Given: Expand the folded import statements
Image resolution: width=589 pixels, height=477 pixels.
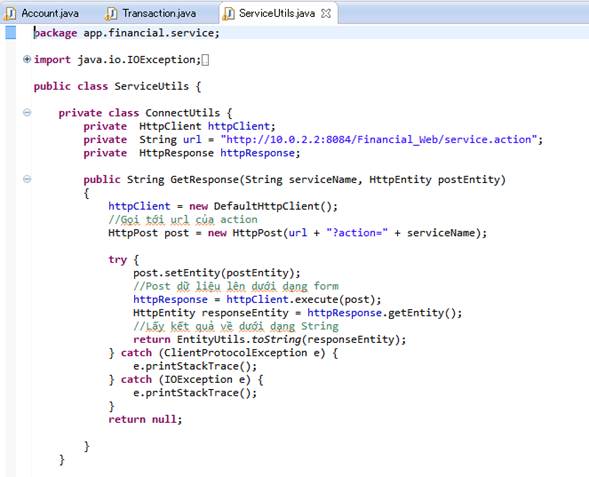Looking at the screenshot, I should point(27,59).
